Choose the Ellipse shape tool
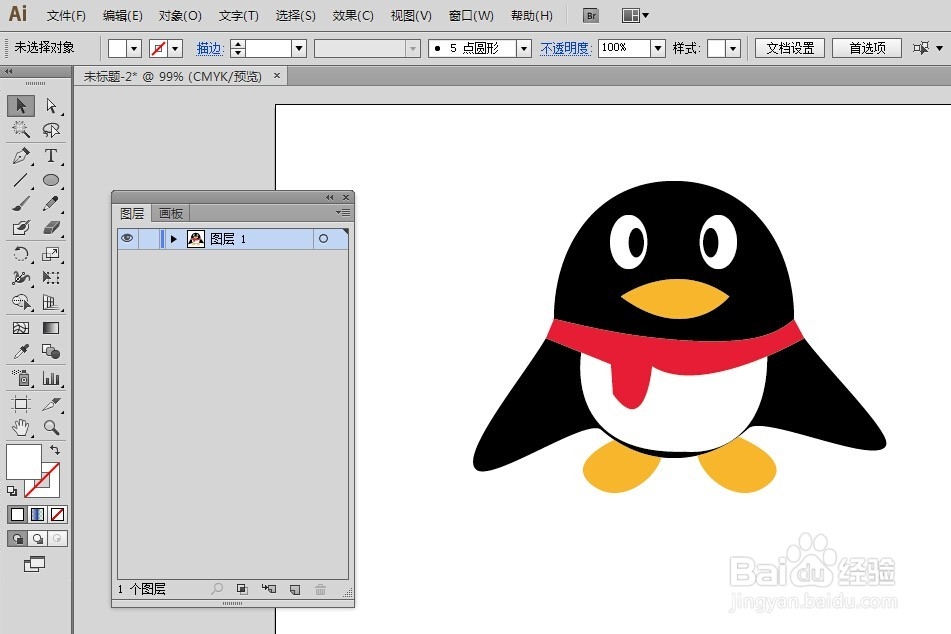Image resolution: width=951 pixels, height=634 pixels. point(51,180)
